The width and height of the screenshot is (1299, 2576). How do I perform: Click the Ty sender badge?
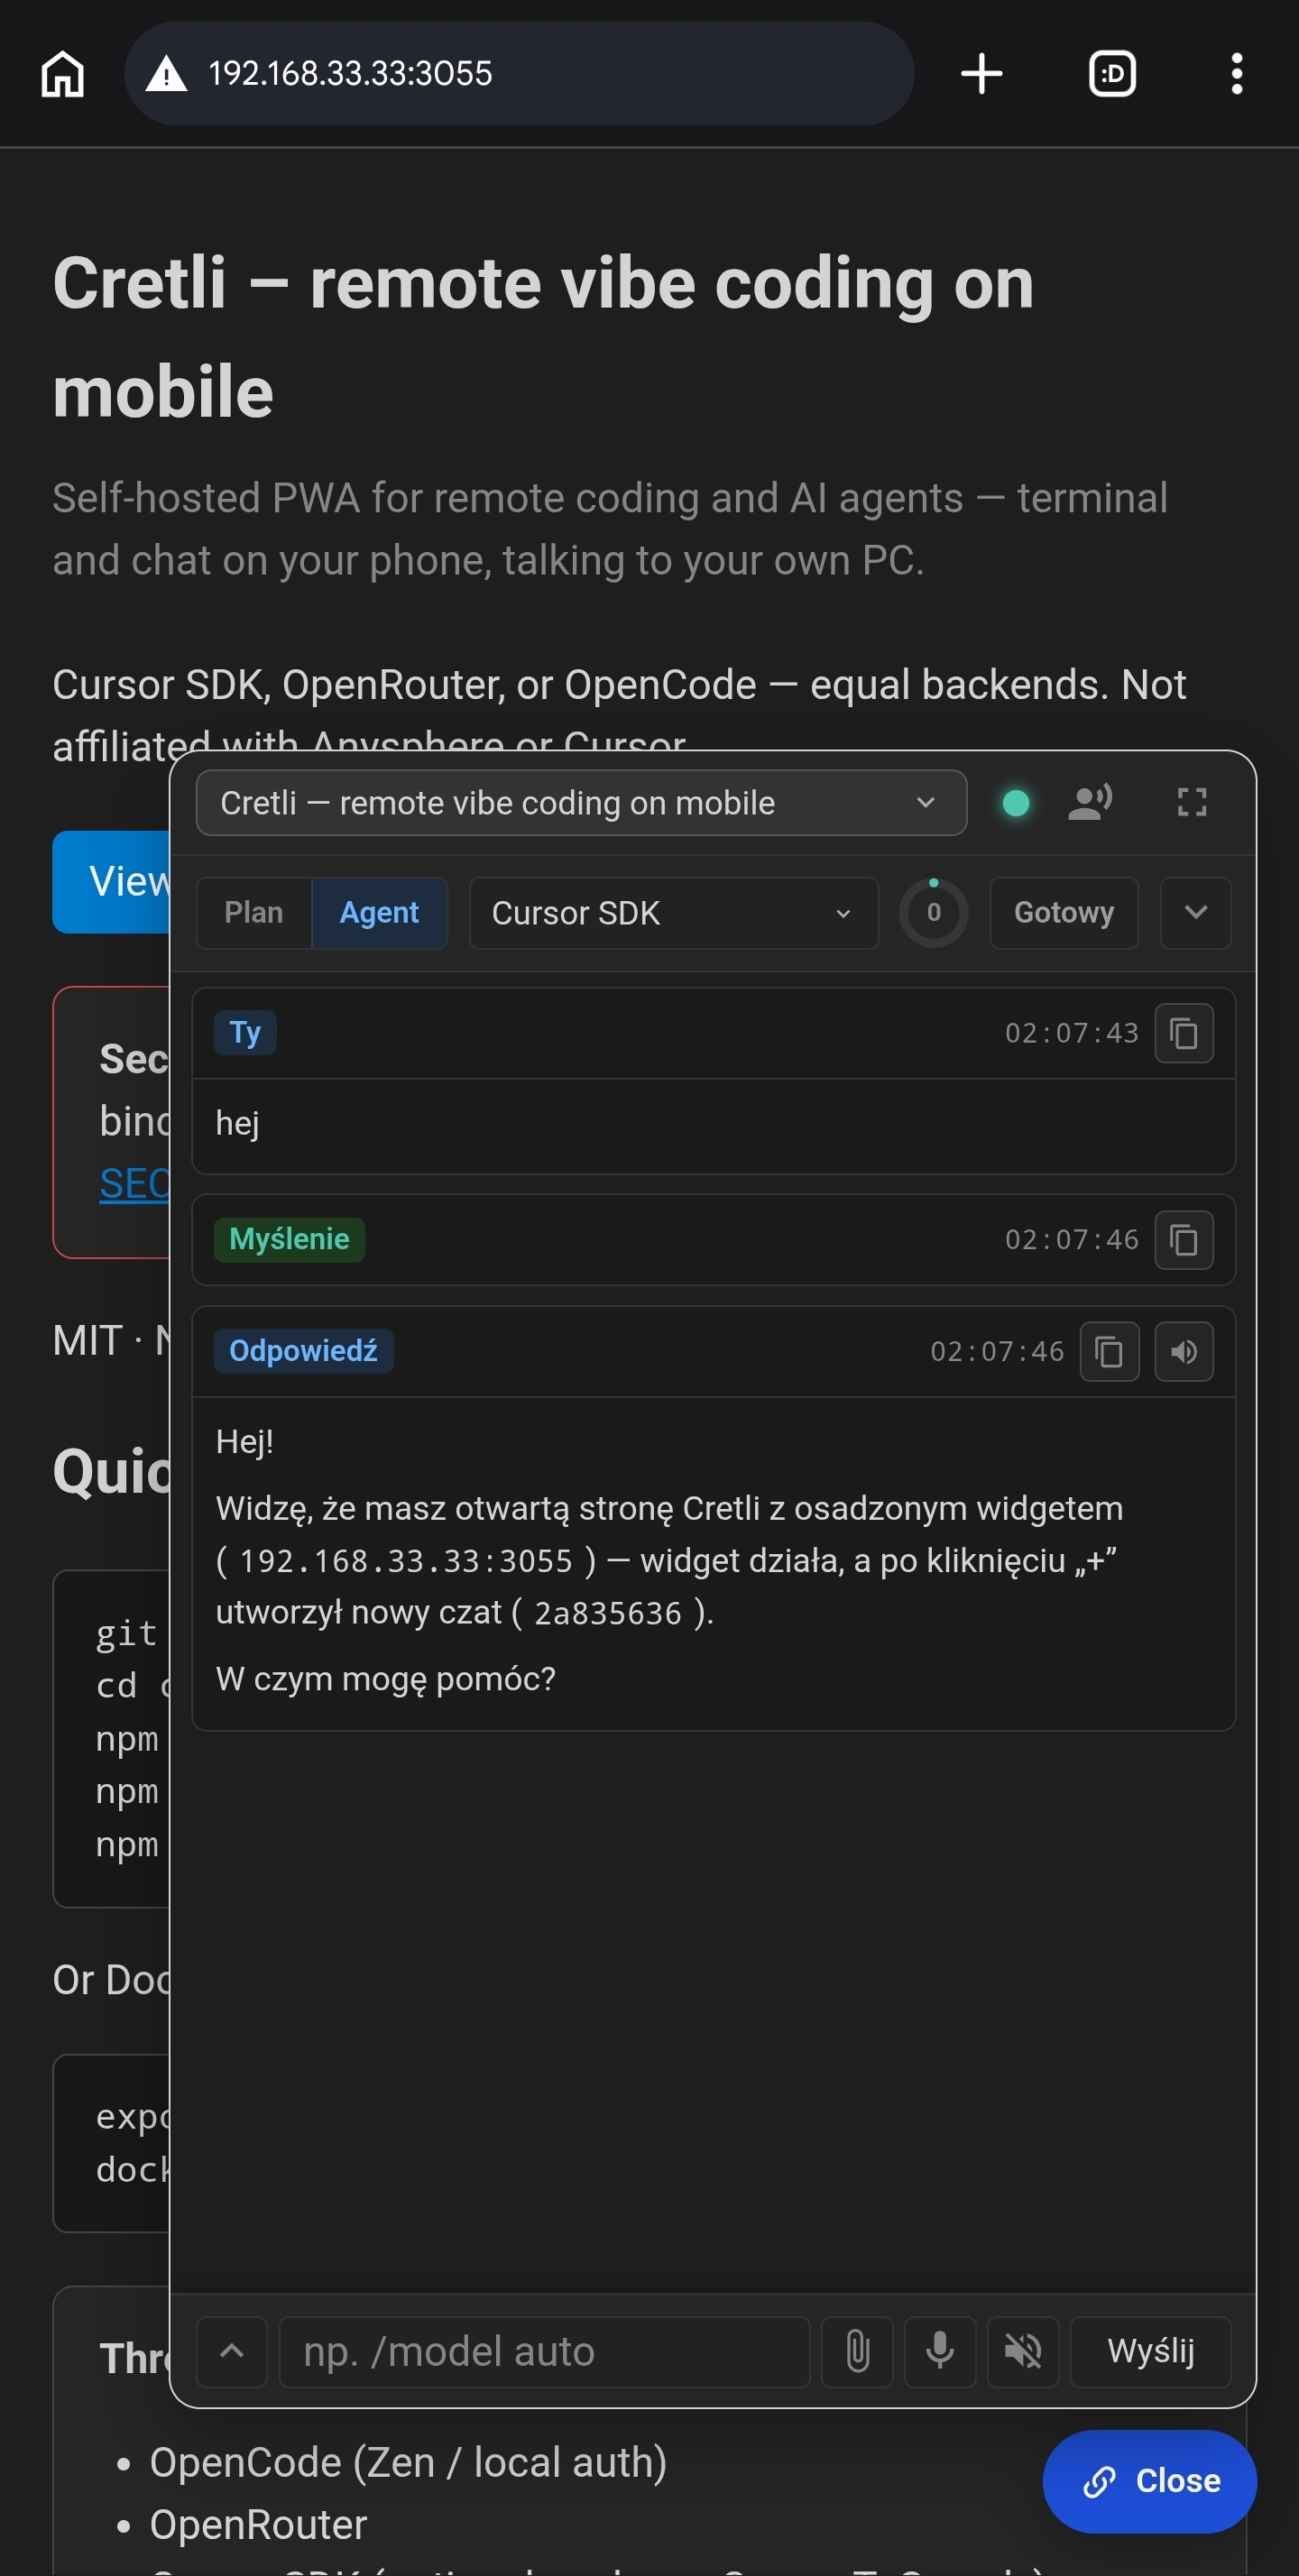(245, 1033)
